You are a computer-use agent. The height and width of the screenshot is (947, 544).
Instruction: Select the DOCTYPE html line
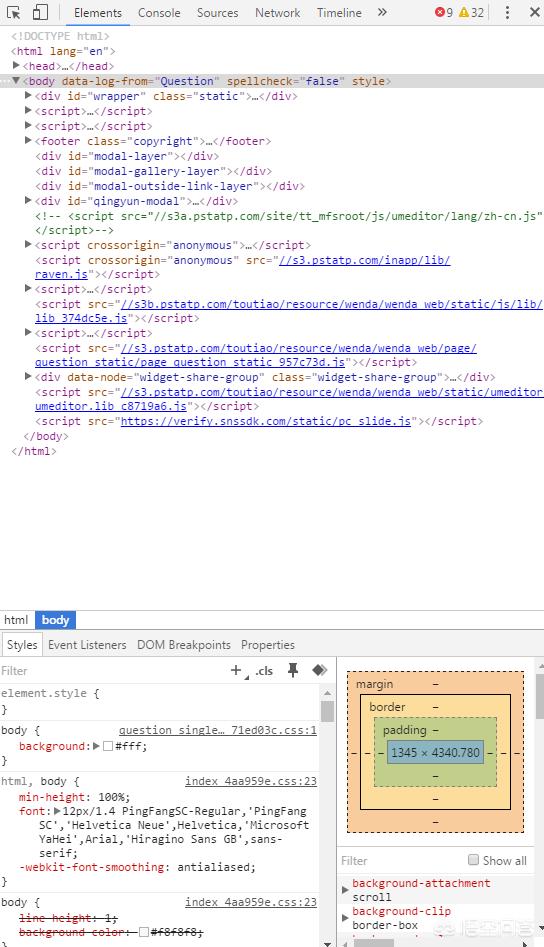pyautogui.click(x=60, y=36)
